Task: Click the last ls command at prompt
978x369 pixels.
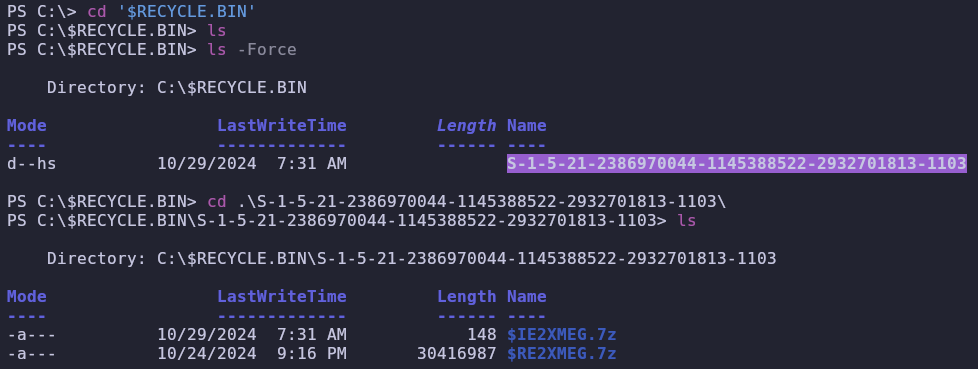Action: (x=686, y=221)
